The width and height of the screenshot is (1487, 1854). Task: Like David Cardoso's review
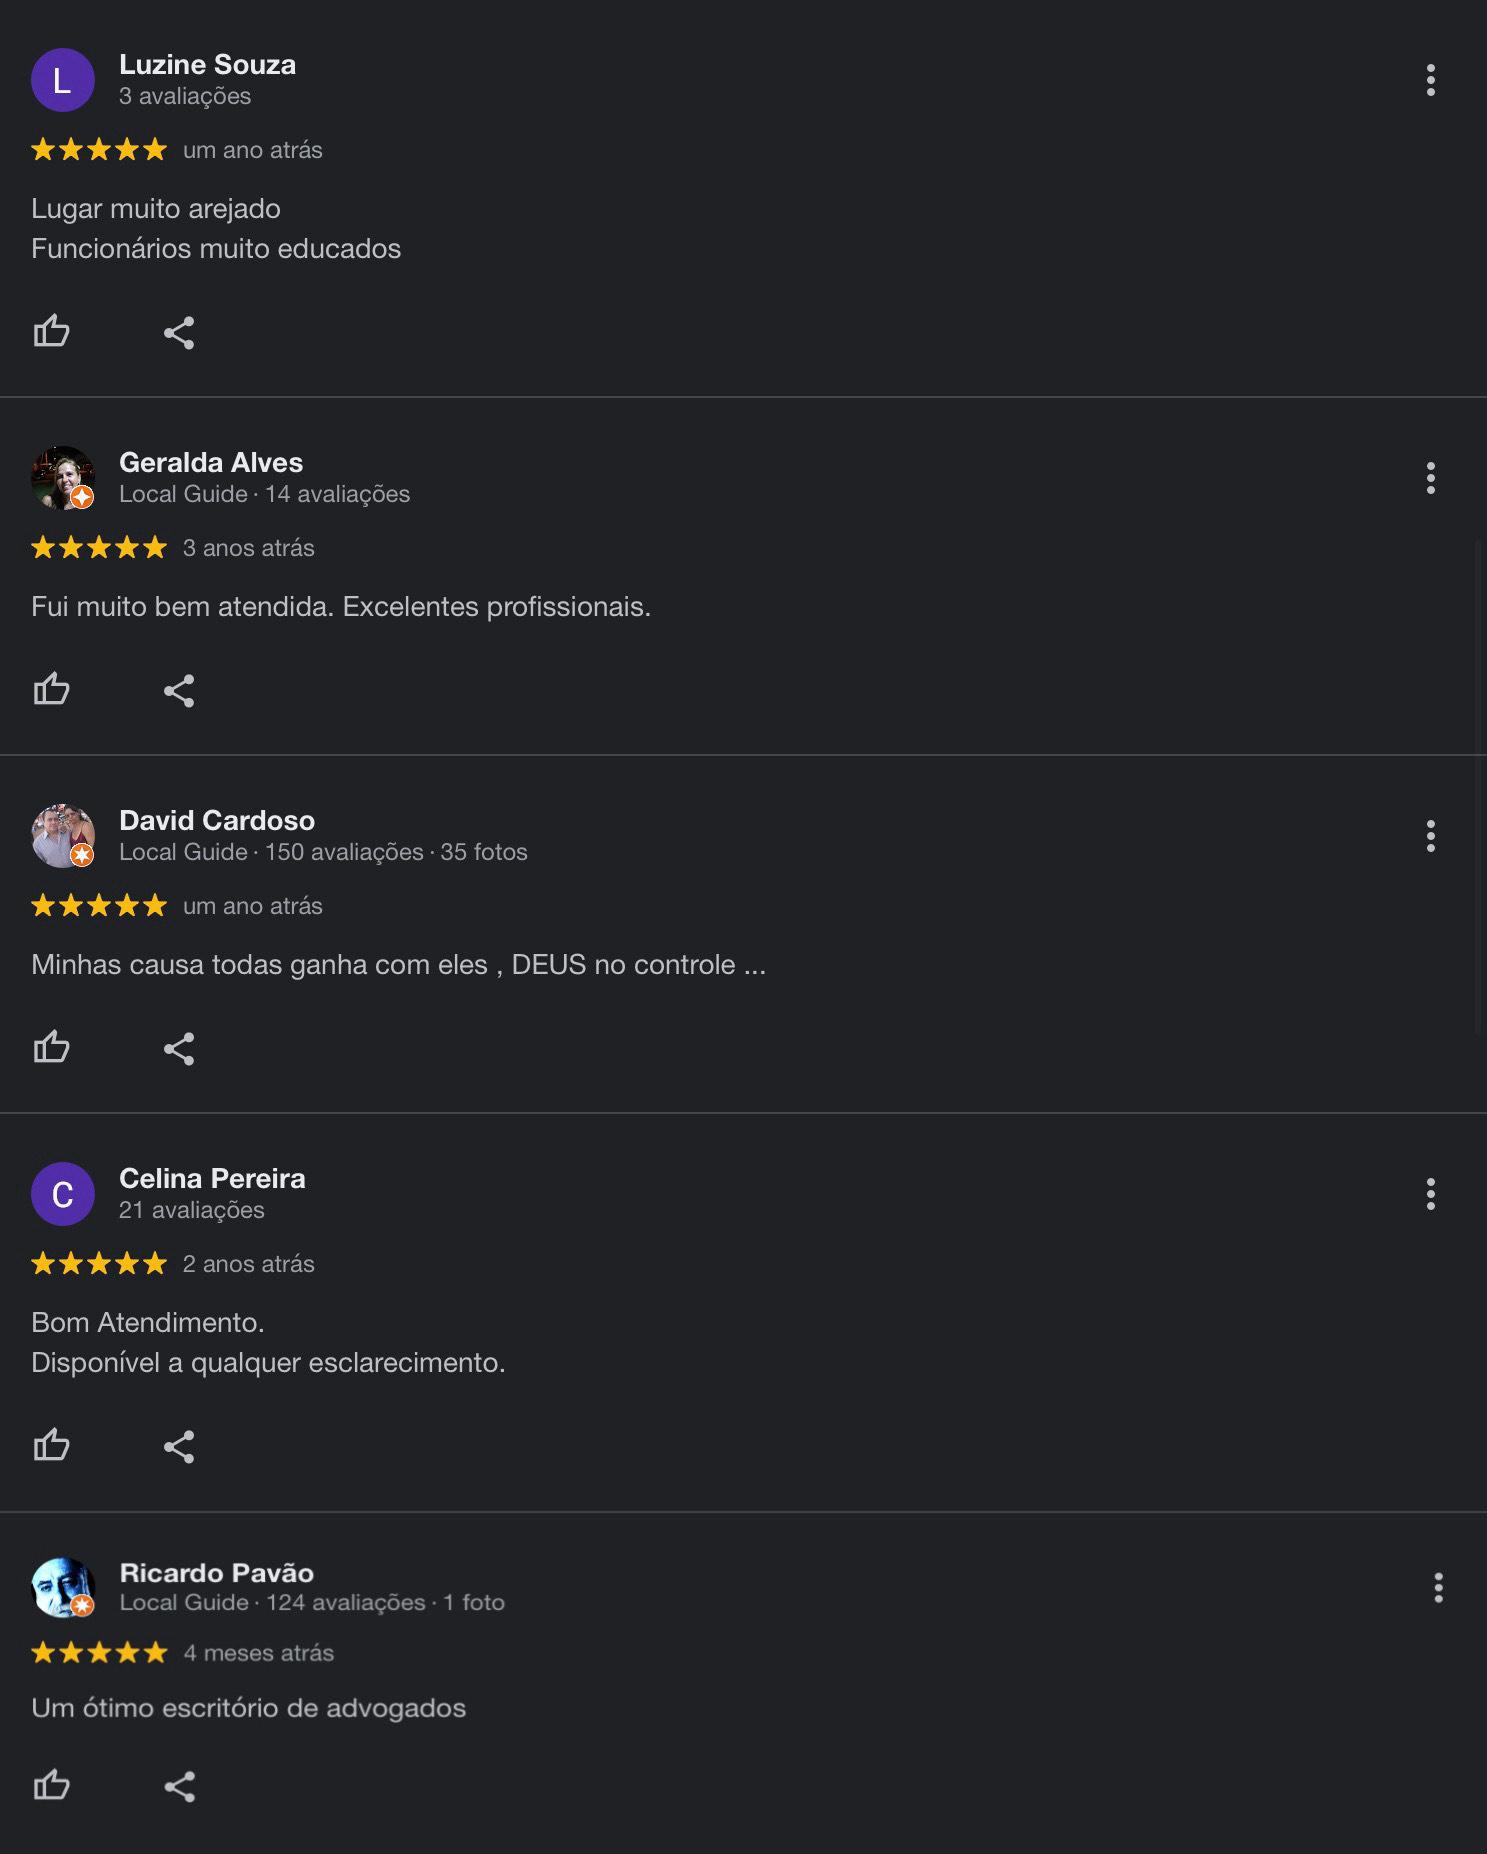coord(51,1047)
